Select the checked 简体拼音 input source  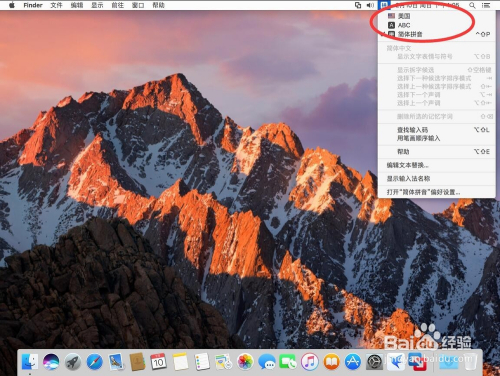point(436,34)
